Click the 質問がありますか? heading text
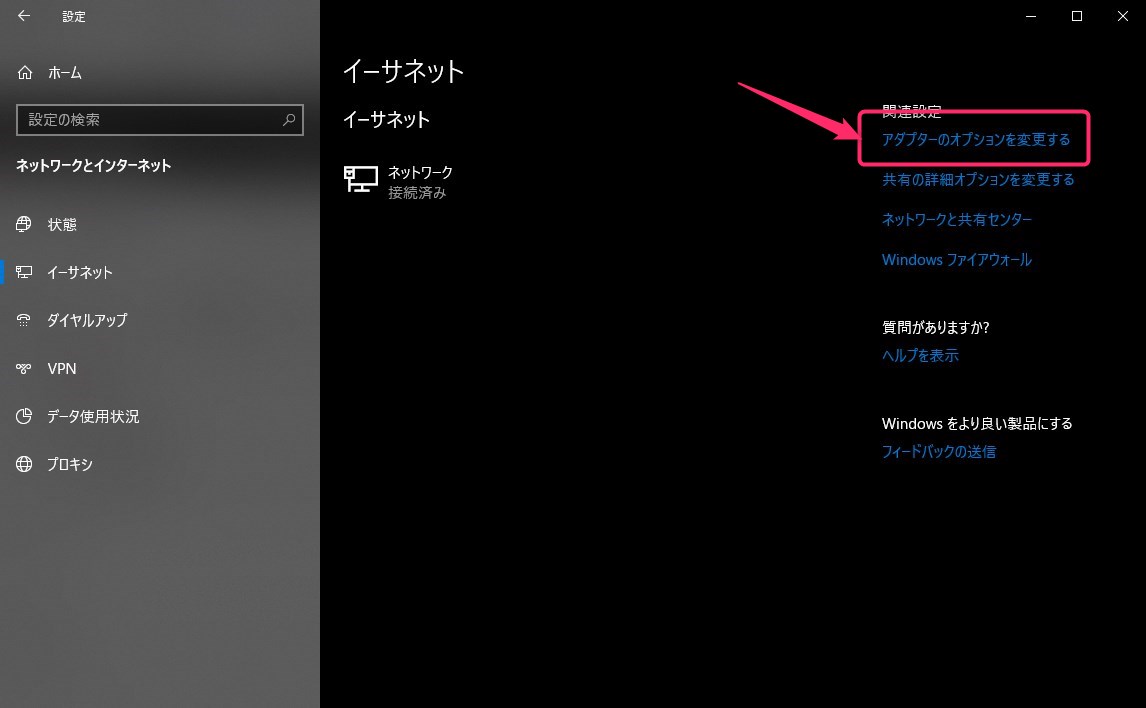Image resolution: width=1146 pixels, height=708 pixels. [936, 327]
